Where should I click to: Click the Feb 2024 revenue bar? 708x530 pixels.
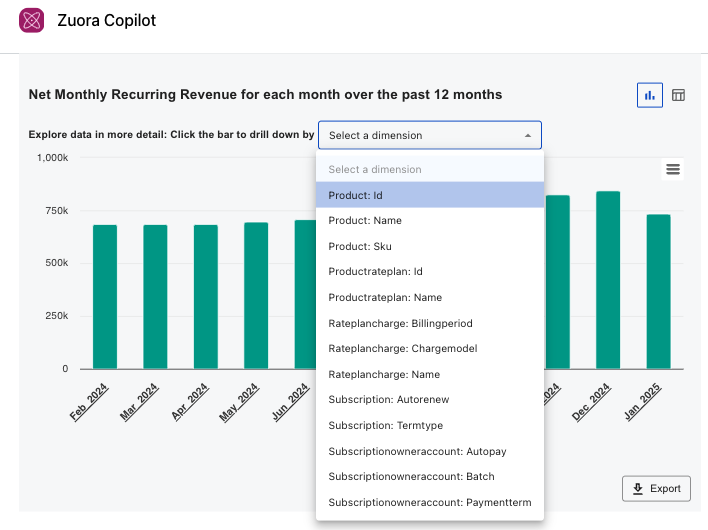[105, 297]
